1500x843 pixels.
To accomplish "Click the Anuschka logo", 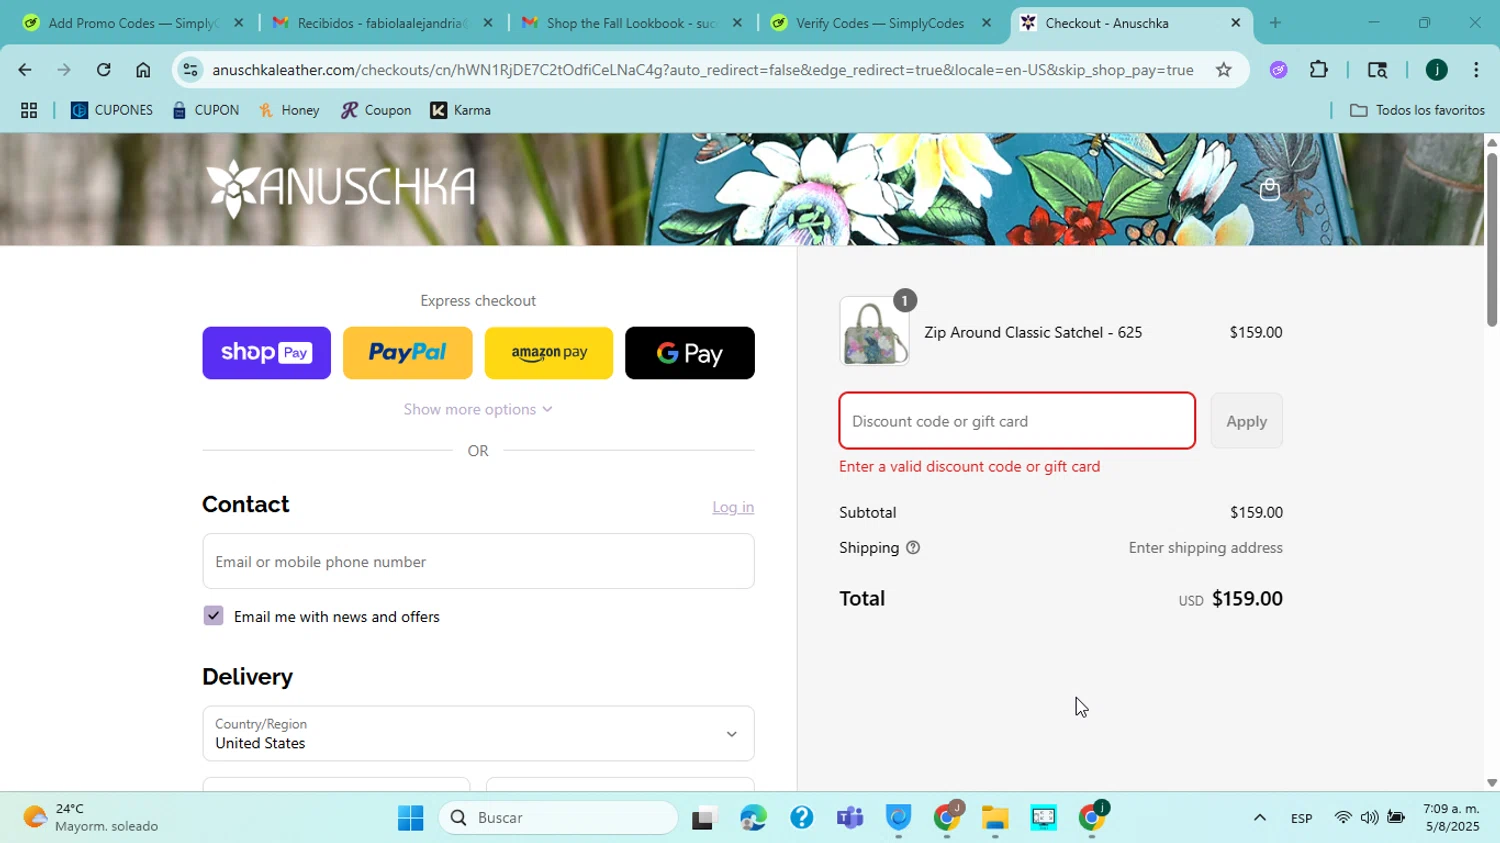I will click(341, 188).
